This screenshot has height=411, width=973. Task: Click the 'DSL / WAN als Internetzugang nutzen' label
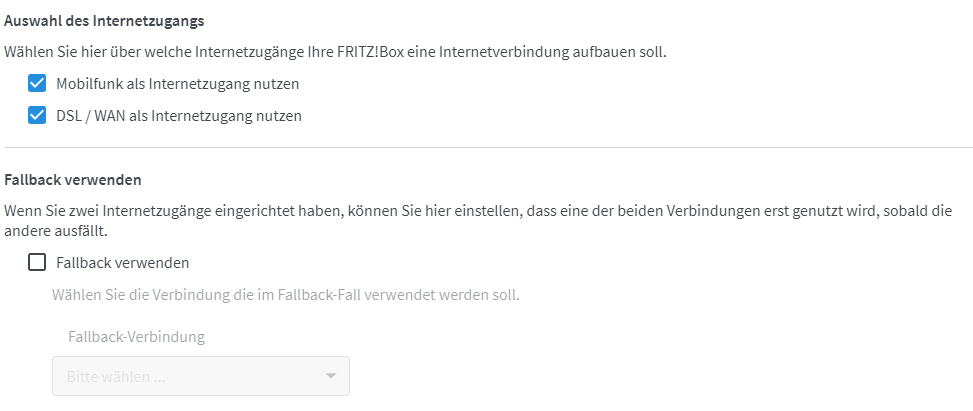179,116
